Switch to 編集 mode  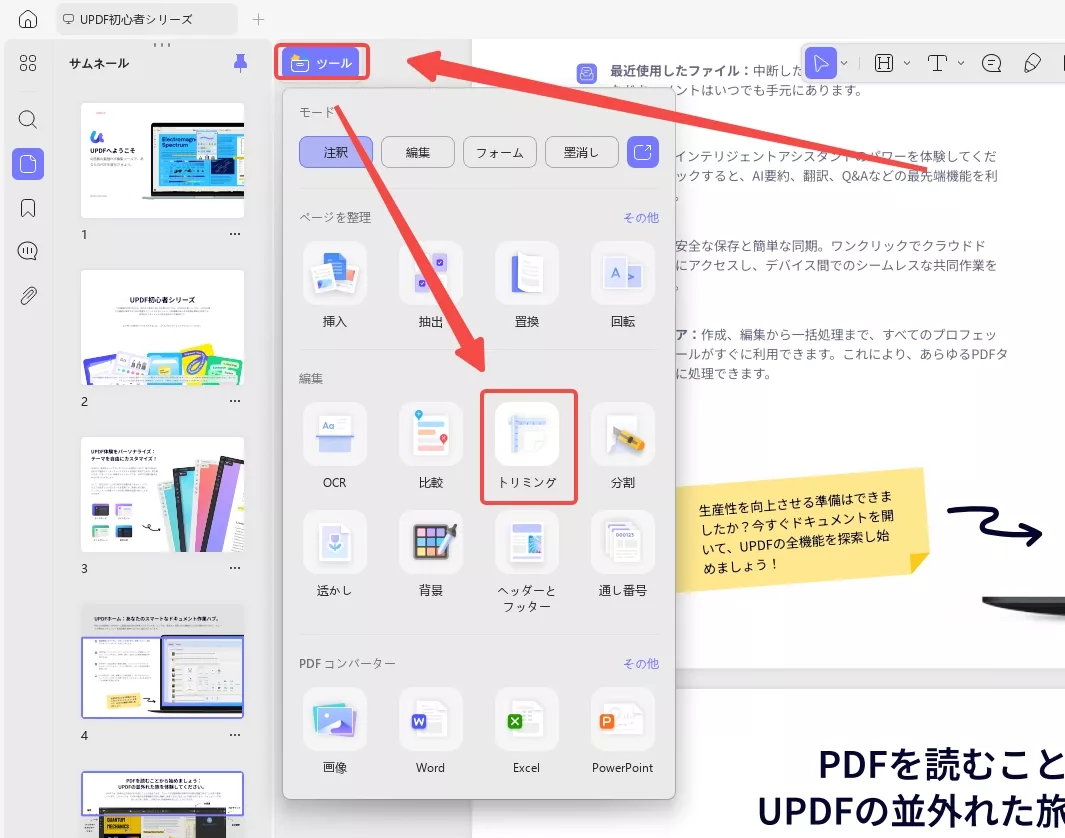418,152
